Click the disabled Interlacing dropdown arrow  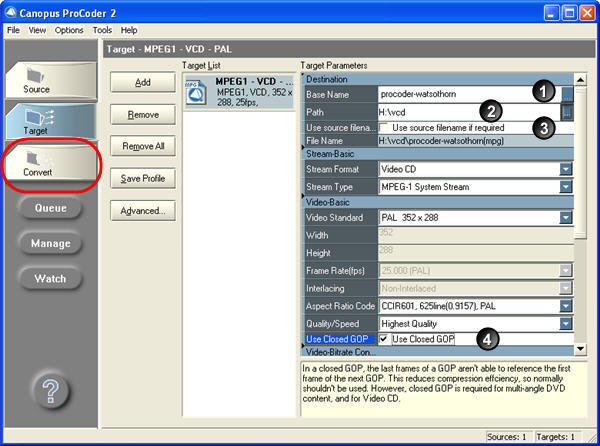point(566,288)
